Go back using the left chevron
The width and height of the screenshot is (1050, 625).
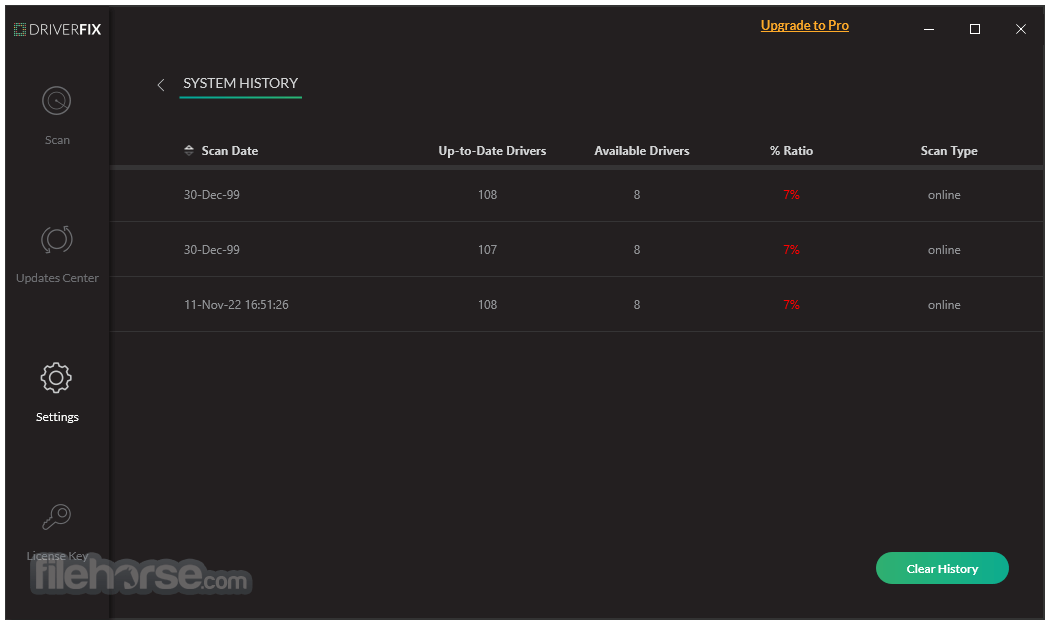[x=161, y=84]
